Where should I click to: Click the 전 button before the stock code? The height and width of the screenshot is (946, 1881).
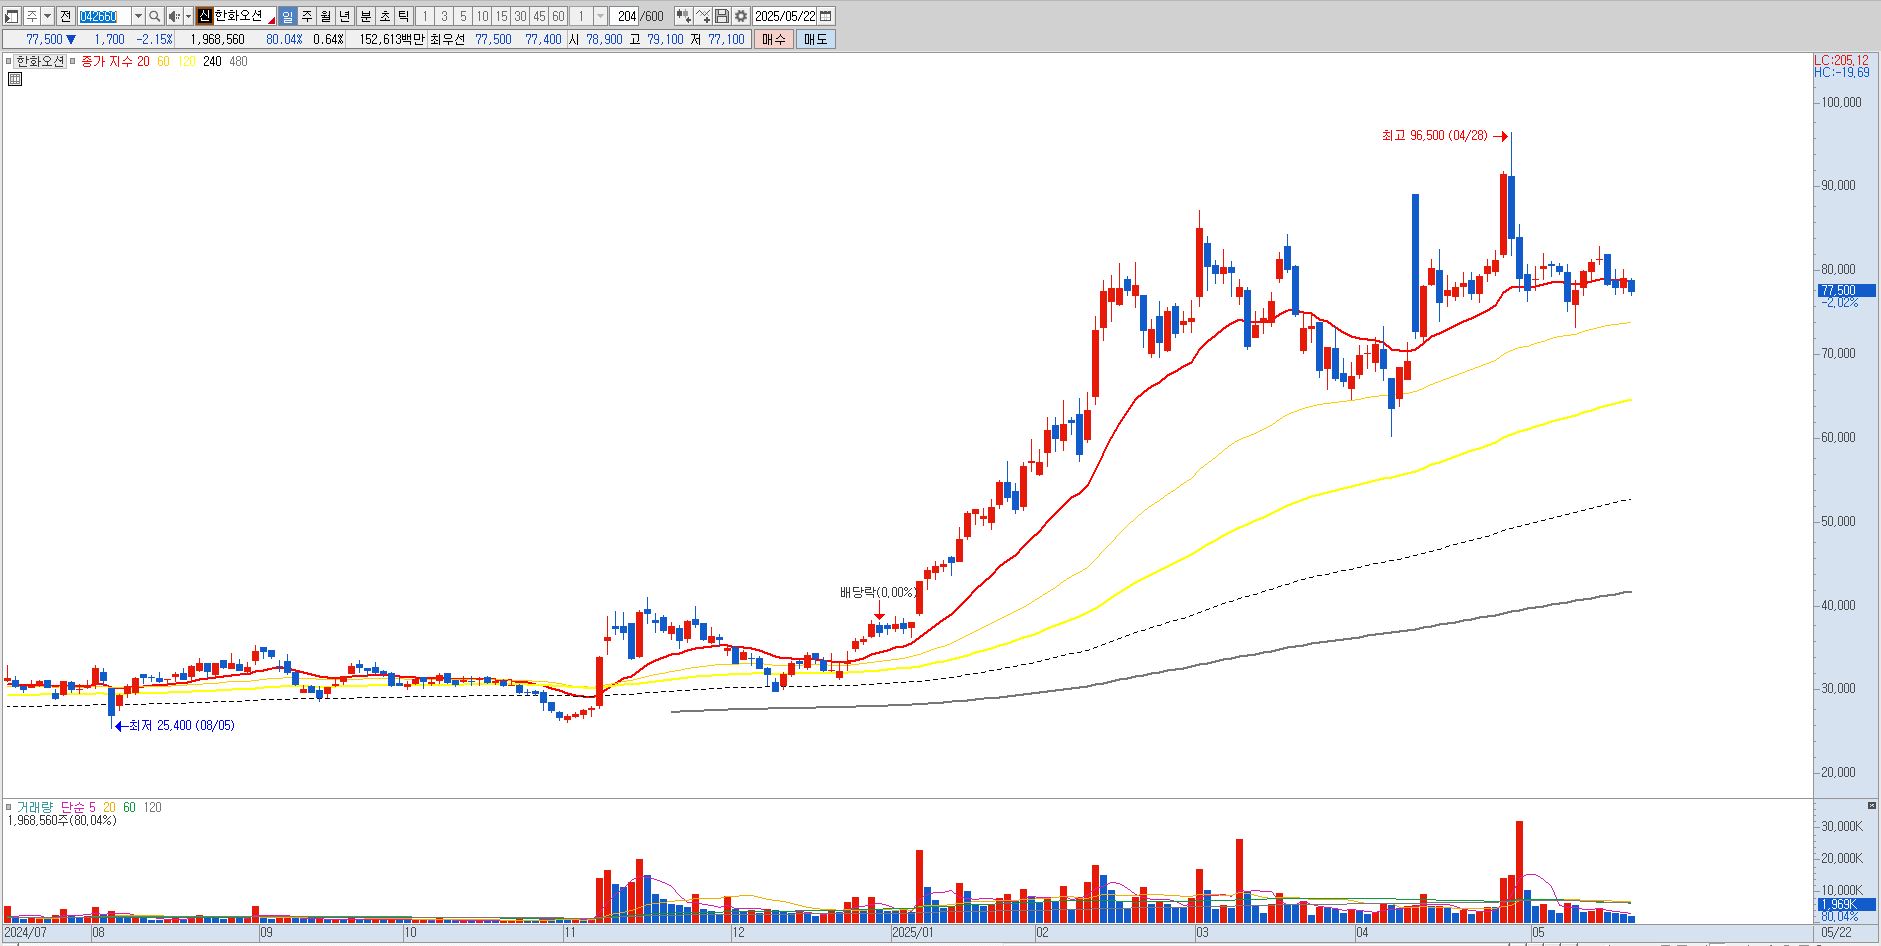pyautogui.click(x=66, y=16)
